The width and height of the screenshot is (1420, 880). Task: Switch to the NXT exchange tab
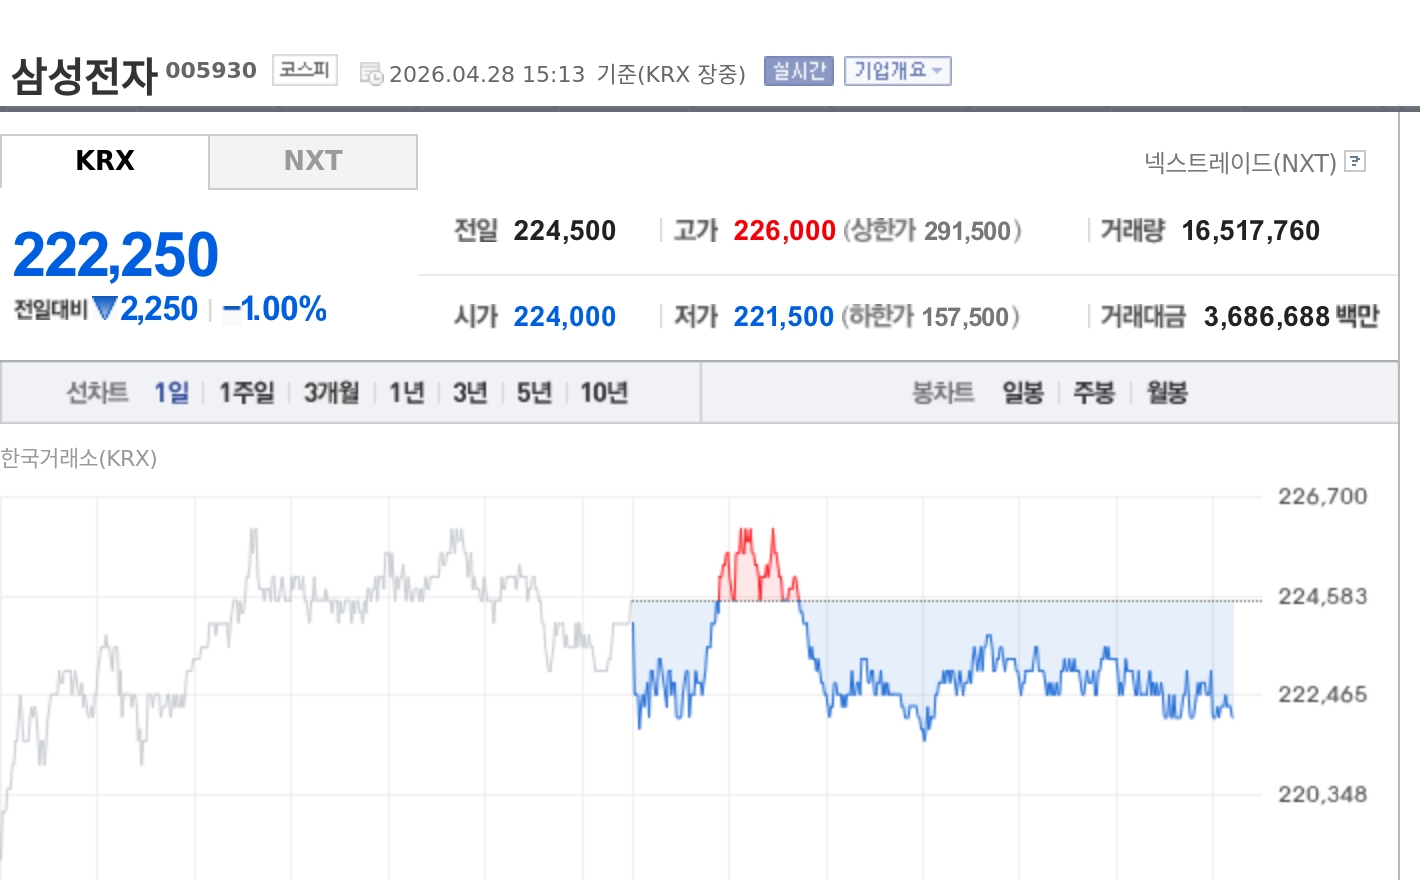(x=313, y=161)
